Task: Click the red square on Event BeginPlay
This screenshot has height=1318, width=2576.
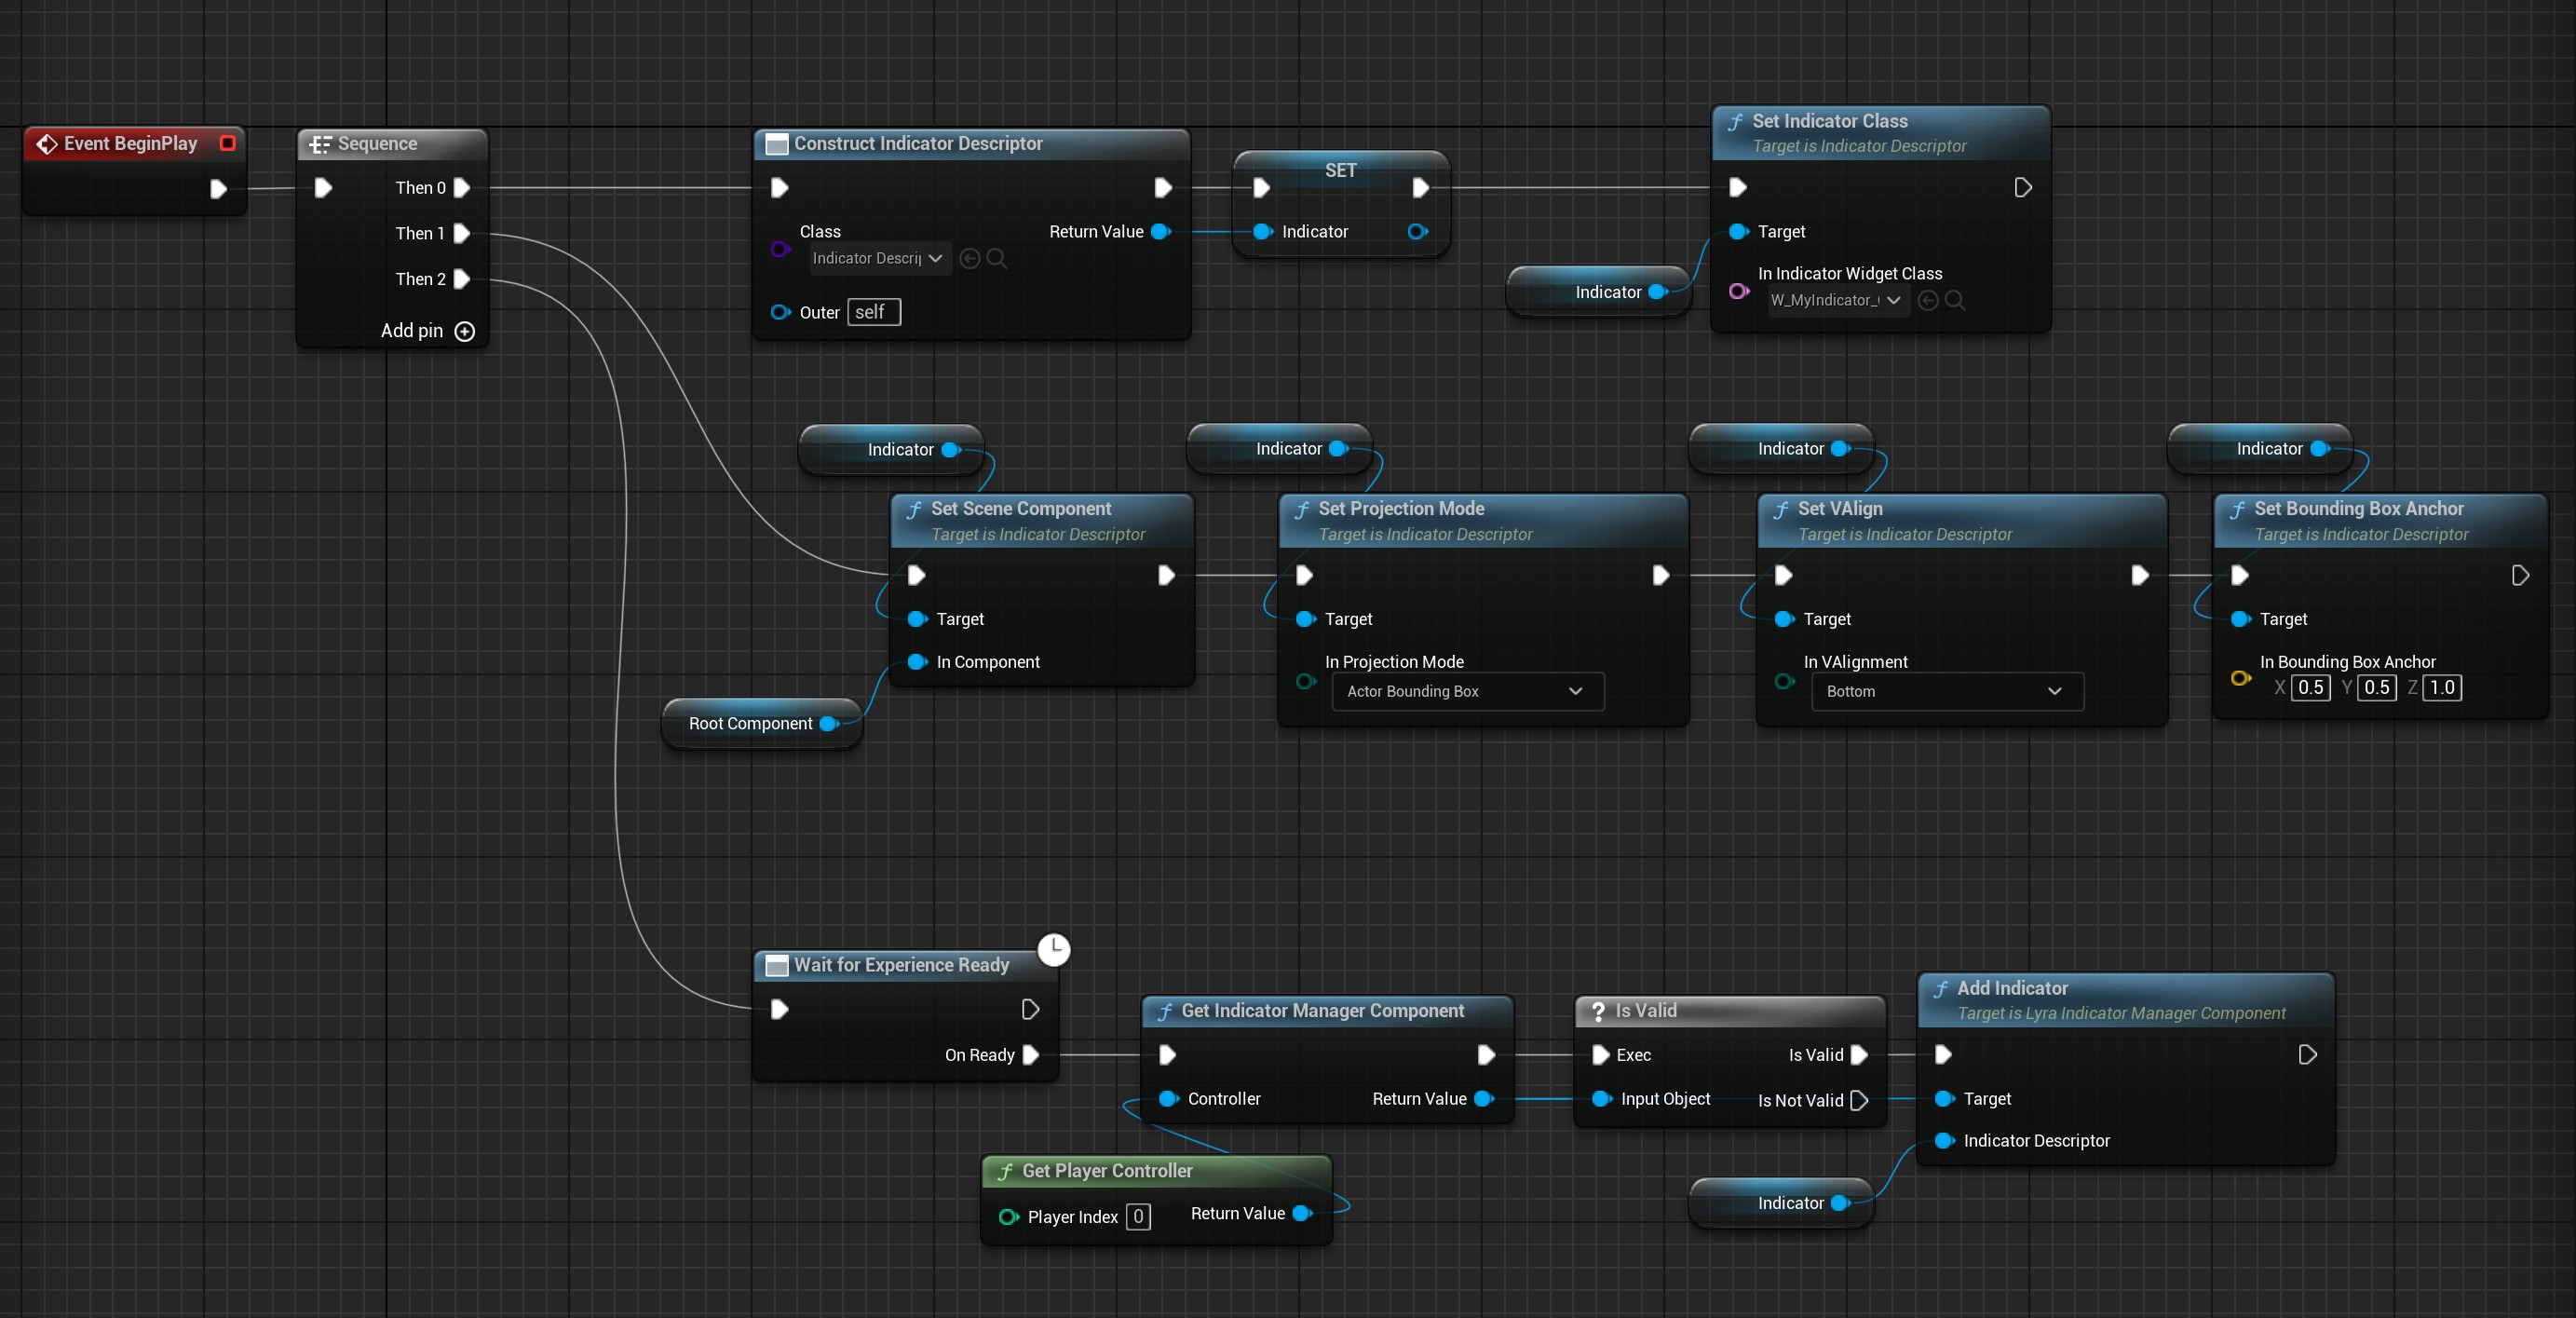Action: 227,143
